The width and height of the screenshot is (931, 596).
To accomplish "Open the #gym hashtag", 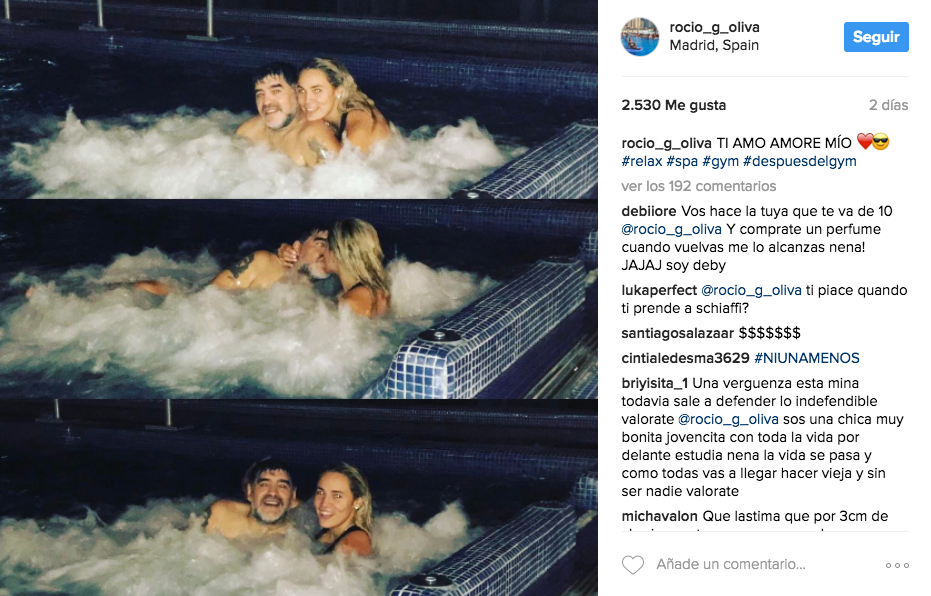I will tap(720, 161).
